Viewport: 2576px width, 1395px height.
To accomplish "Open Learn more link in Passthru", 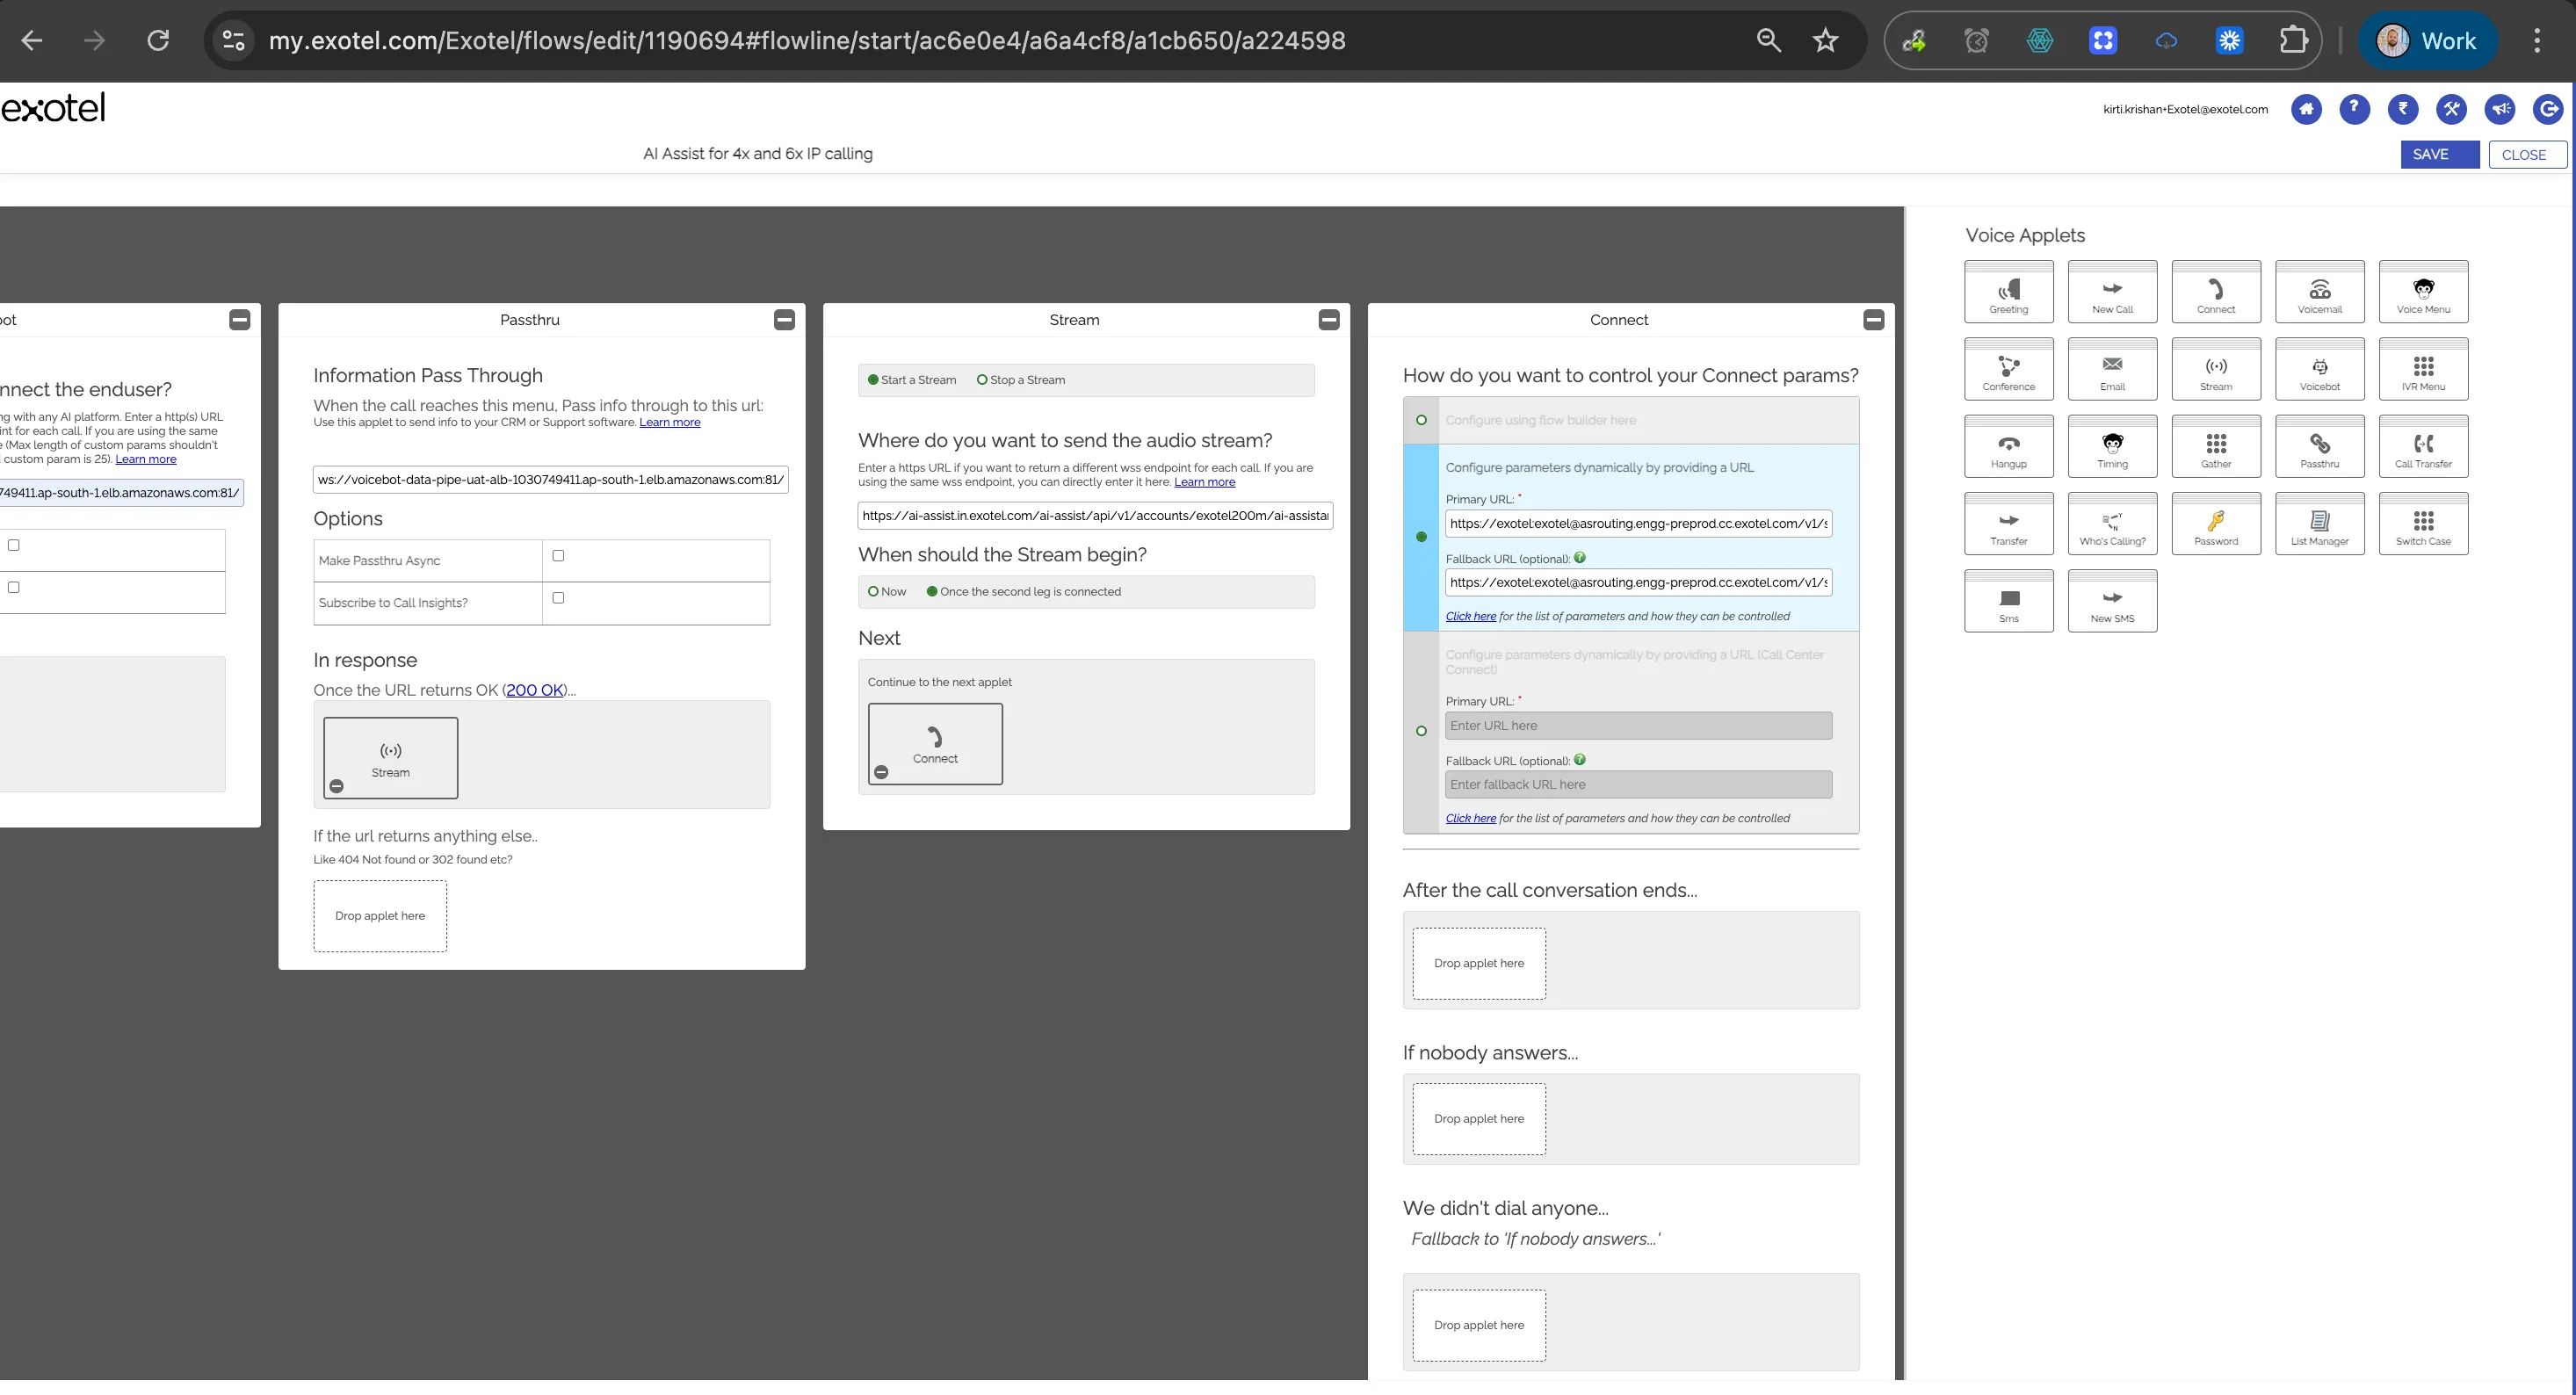I will pyautogui.click(x=670, y=422).
